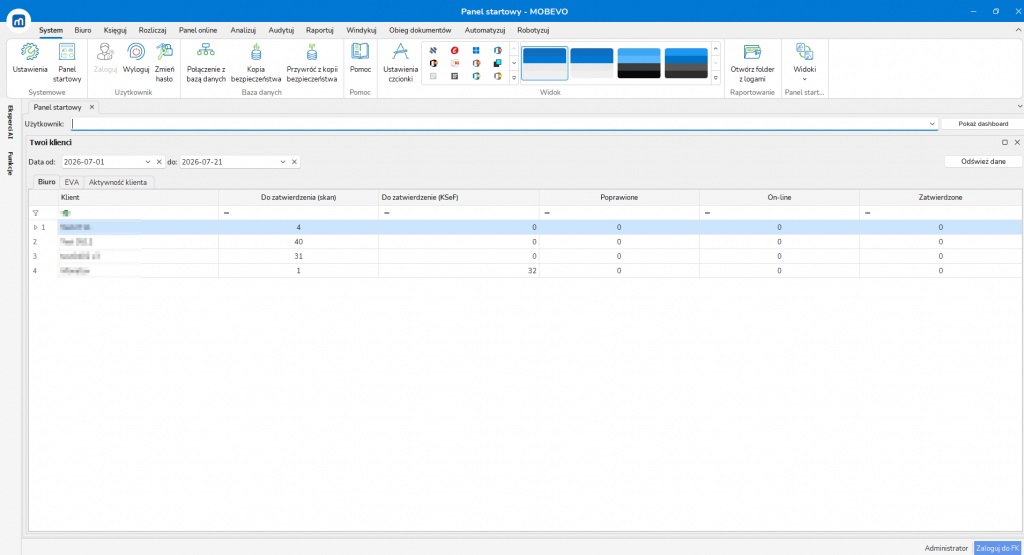Click the Pokaż dashboard button
Image resolution: width=1024 pixels, height=555 pixels.
(983, 124)
